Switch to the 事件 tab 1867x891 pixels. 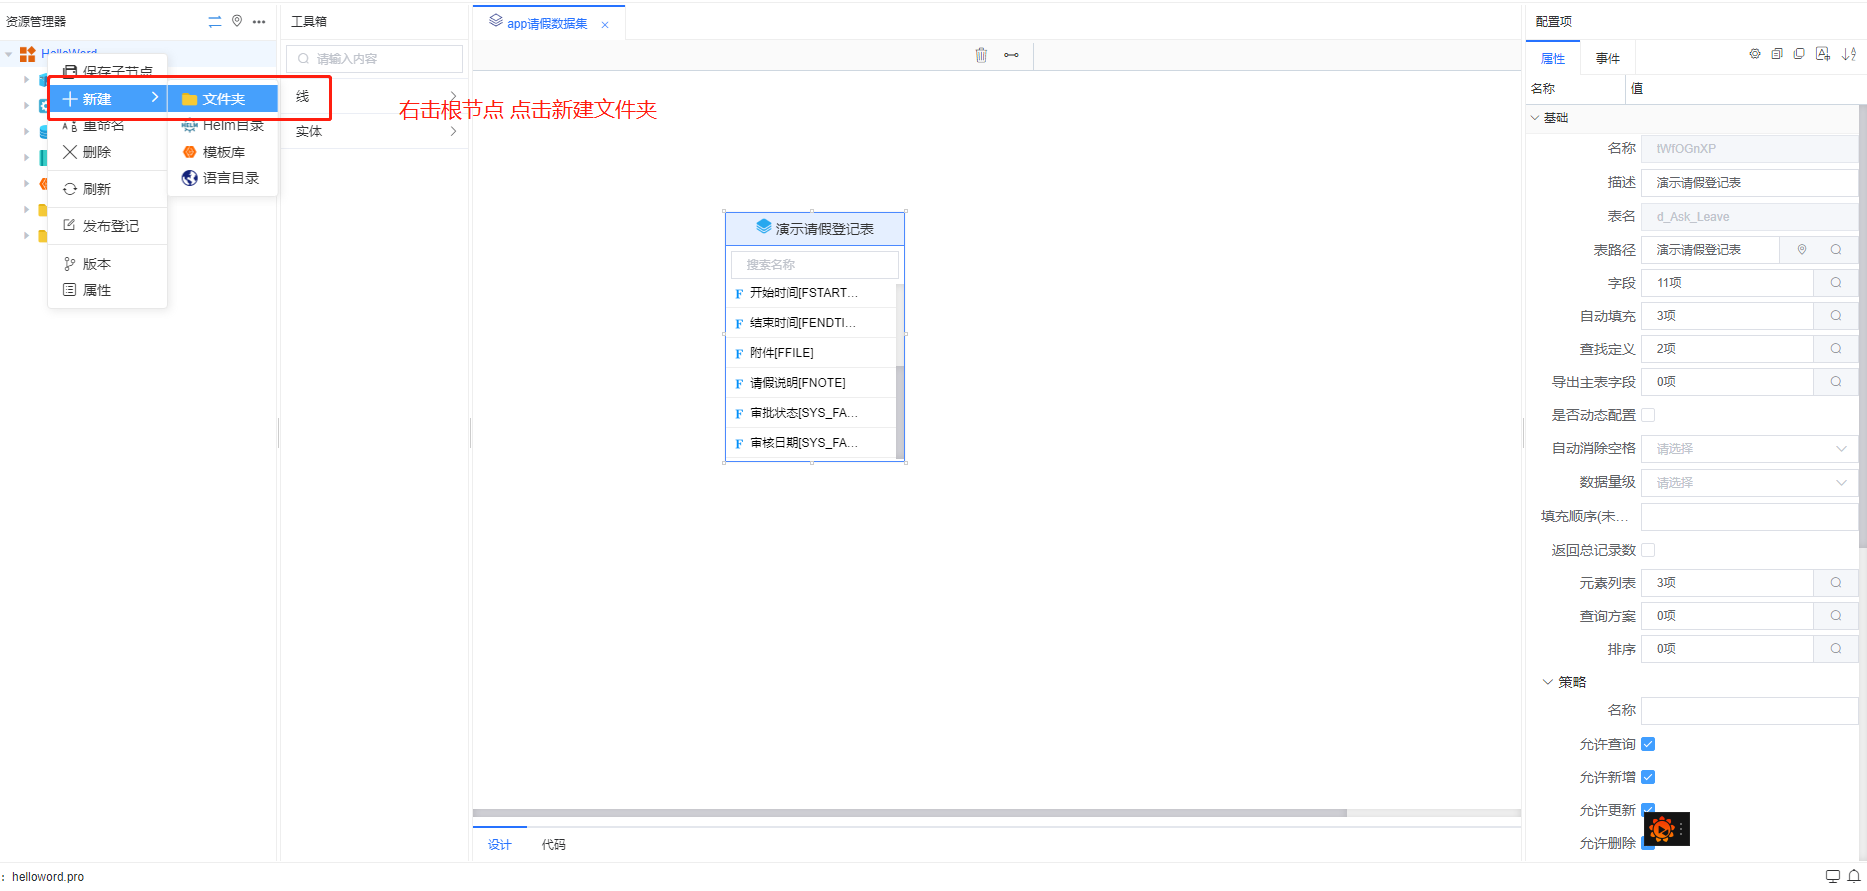coord(1607,59)
